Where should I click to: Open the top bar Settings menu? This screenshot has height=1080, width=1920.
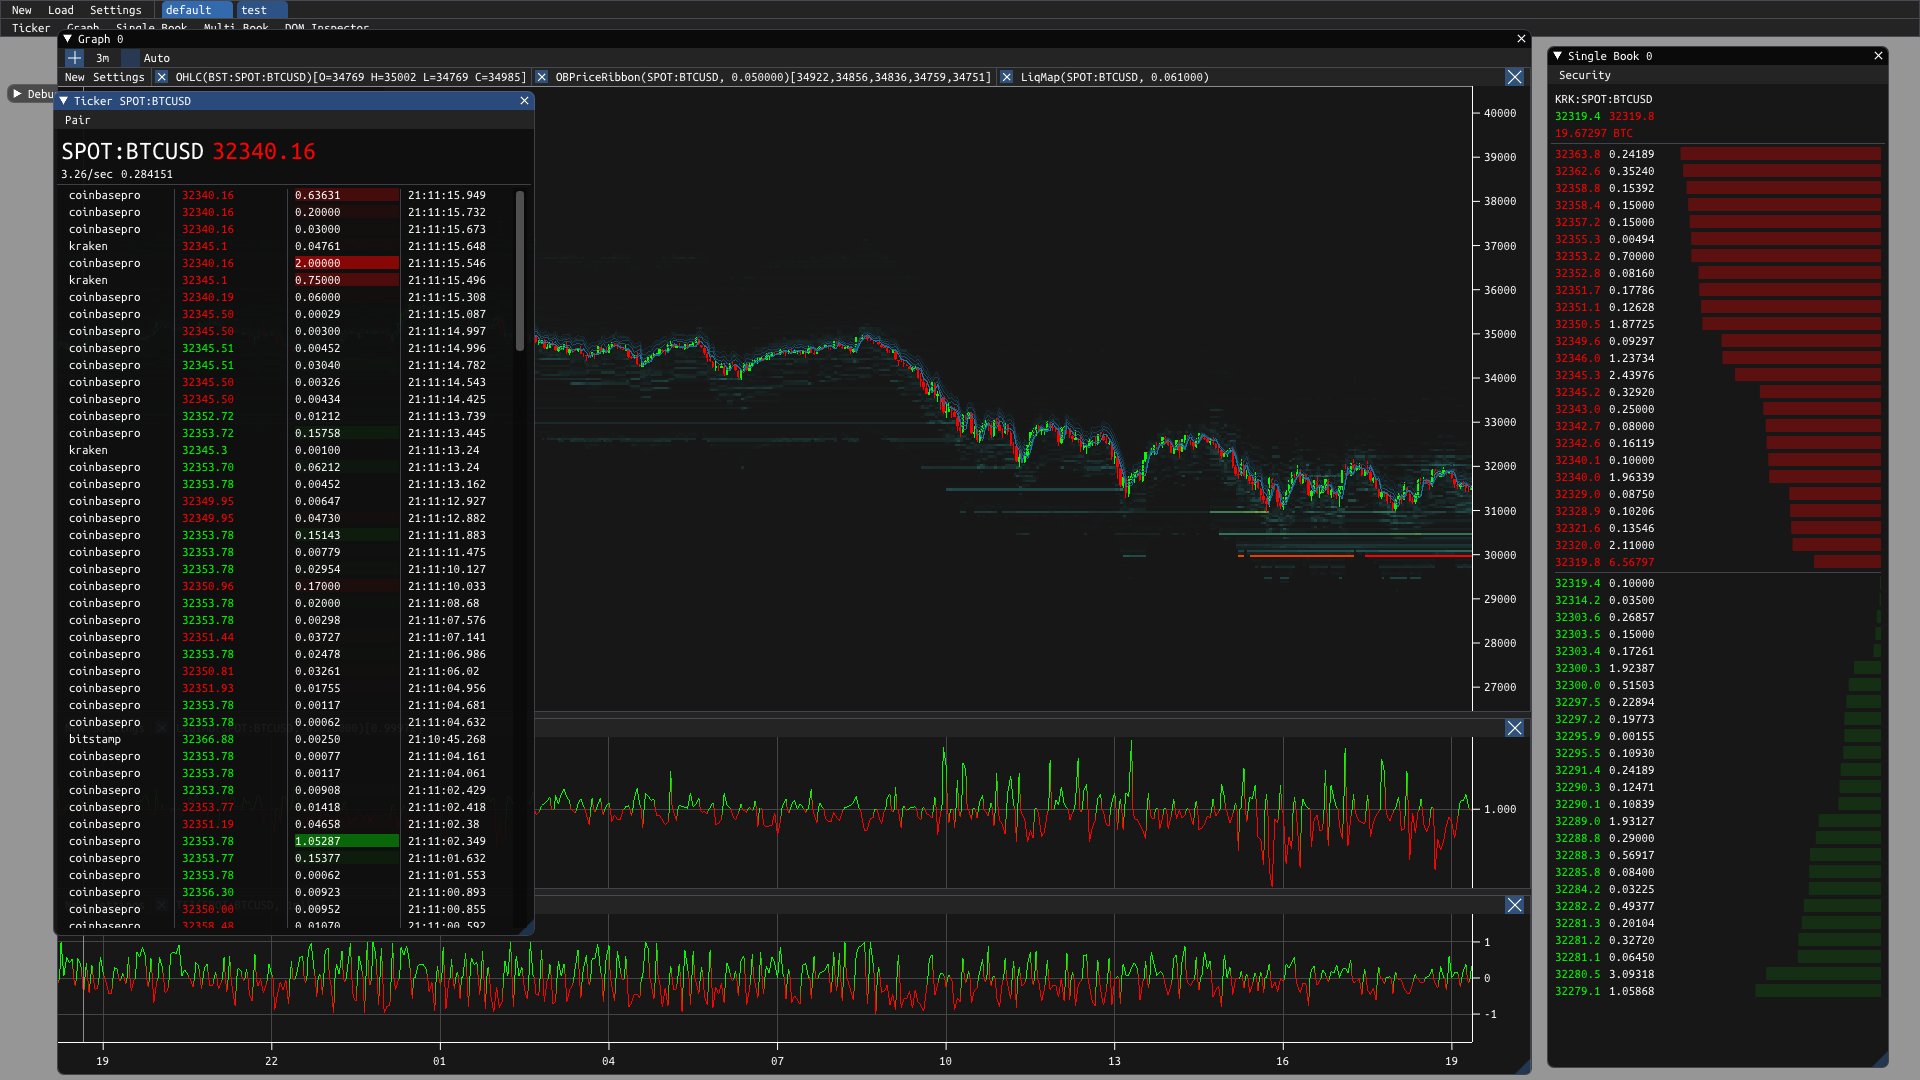point(116,10)
